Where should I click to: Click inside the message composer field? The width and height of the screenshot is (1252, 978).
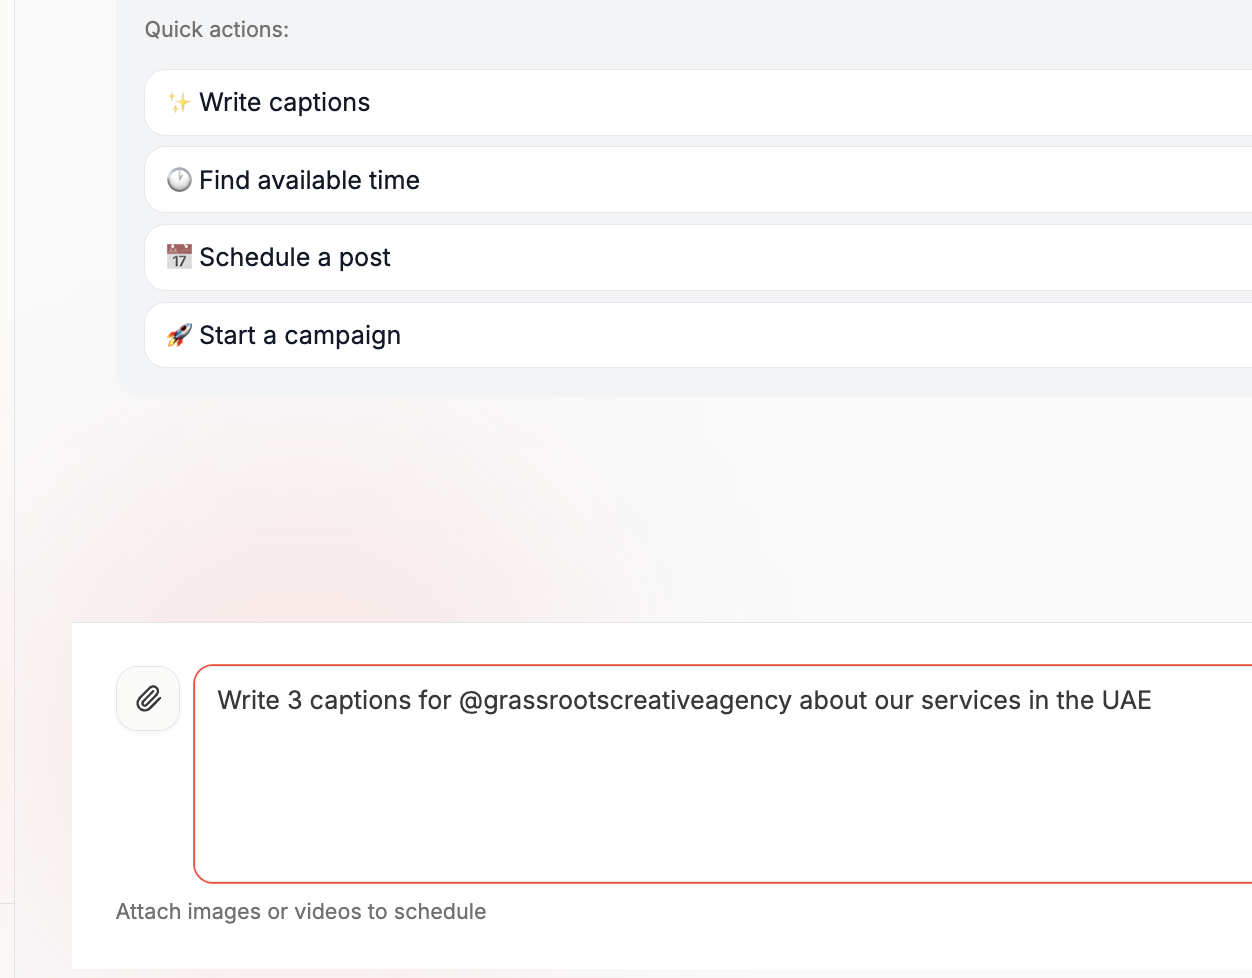[700, 770]
